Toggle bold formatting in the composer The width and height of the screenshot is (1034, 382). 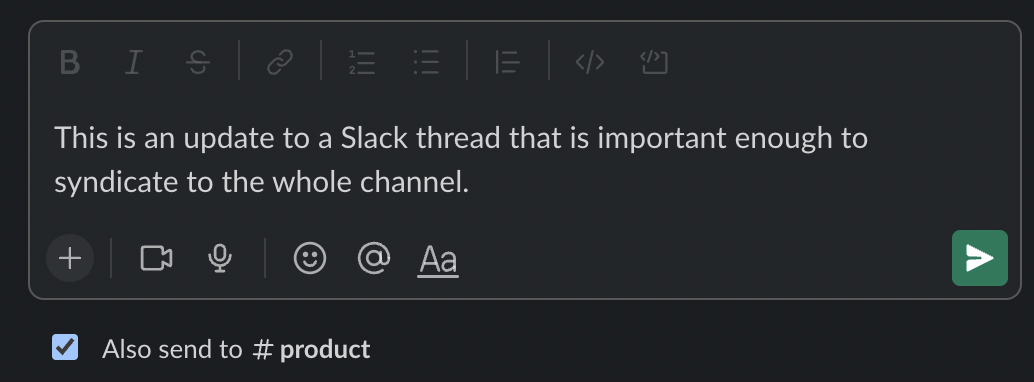click(69, 63)
